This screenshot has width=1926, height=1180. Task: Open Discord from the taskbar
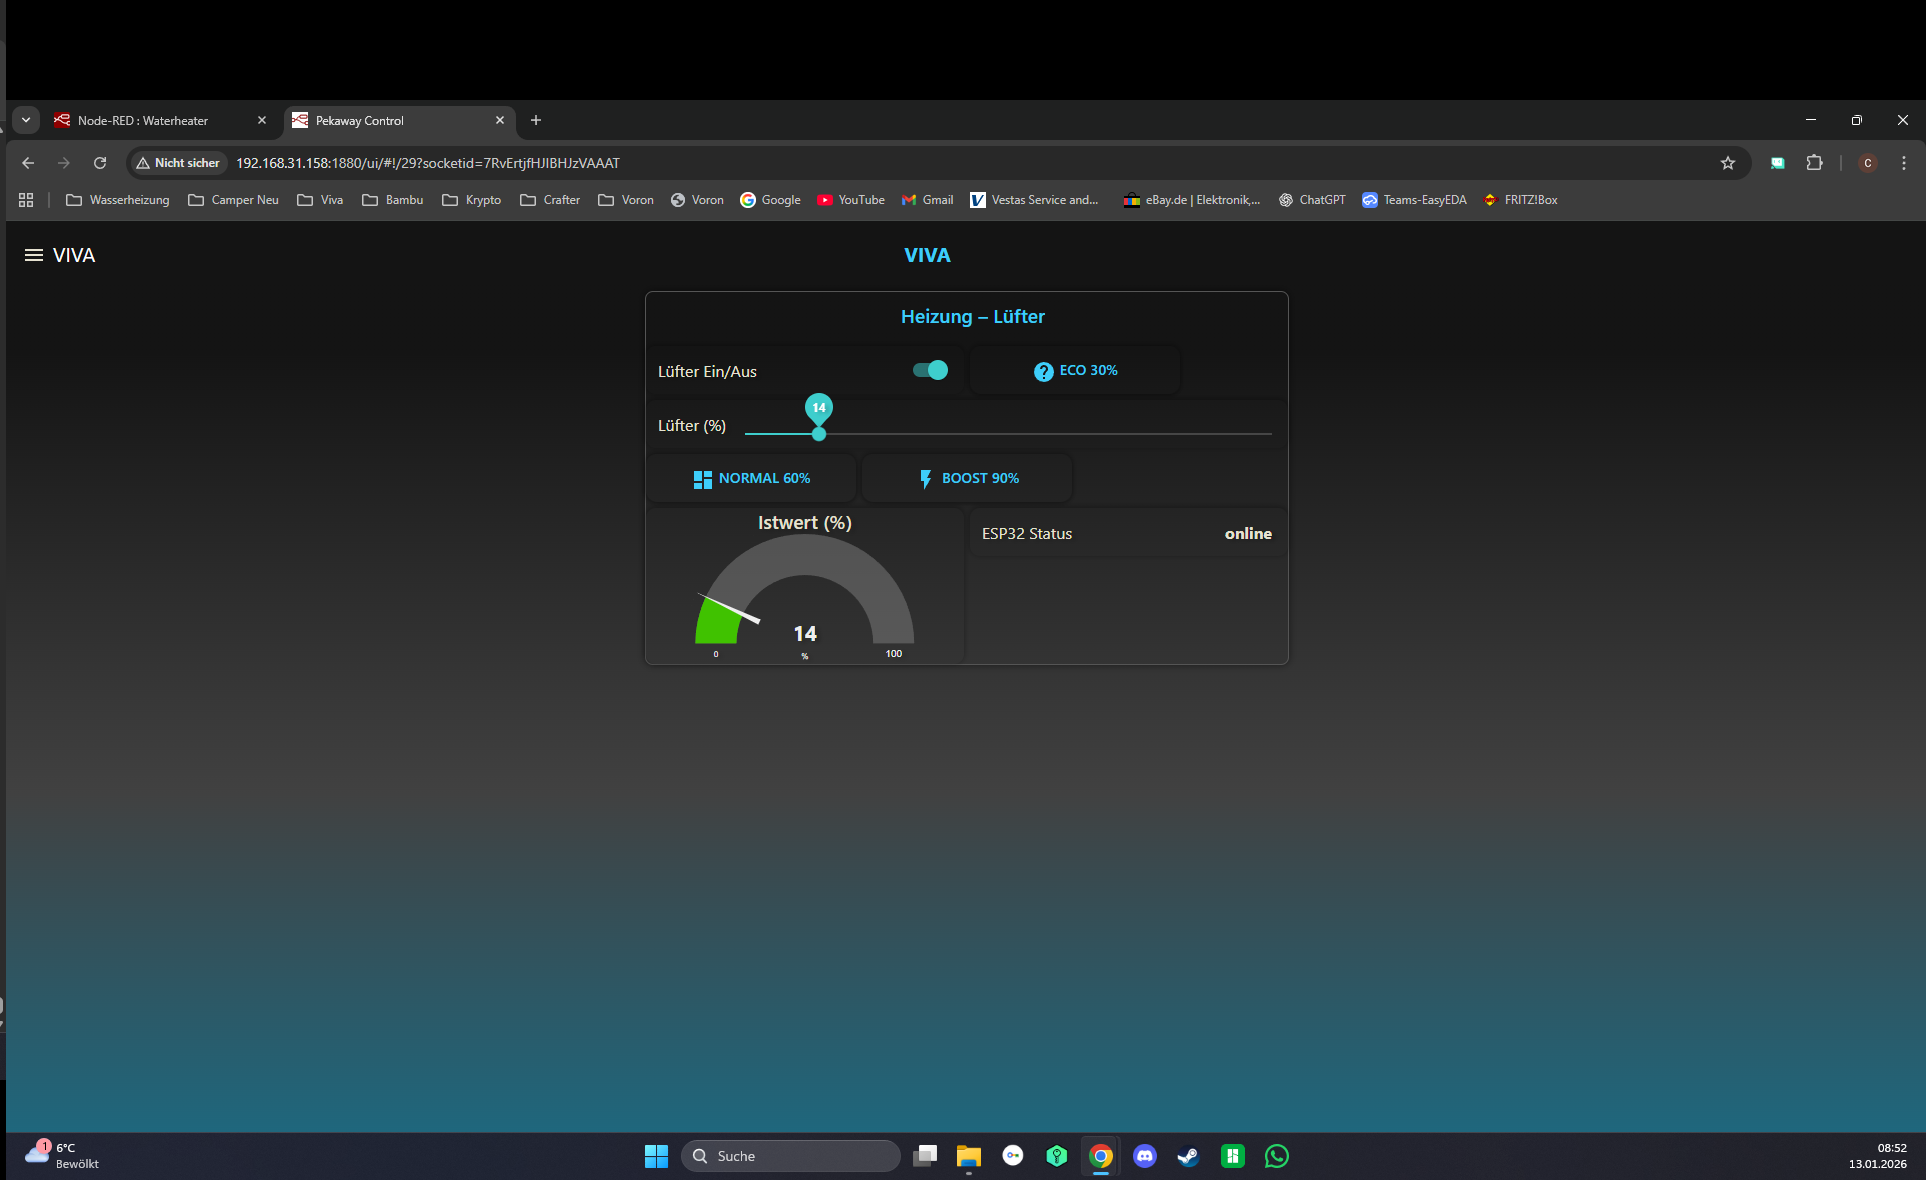[1145, 1156]
